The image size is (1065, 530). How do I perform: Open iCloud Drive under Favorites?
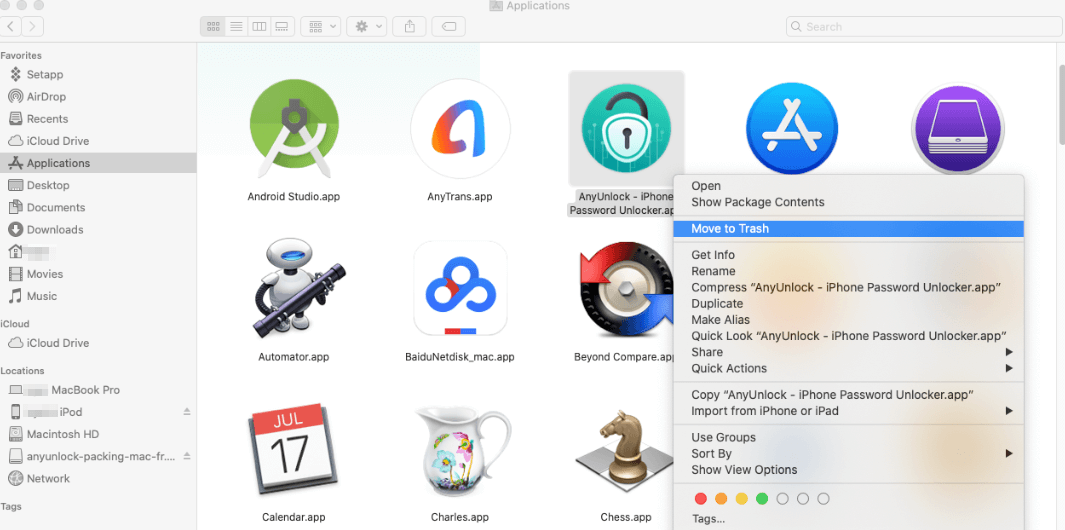(98, 141)
